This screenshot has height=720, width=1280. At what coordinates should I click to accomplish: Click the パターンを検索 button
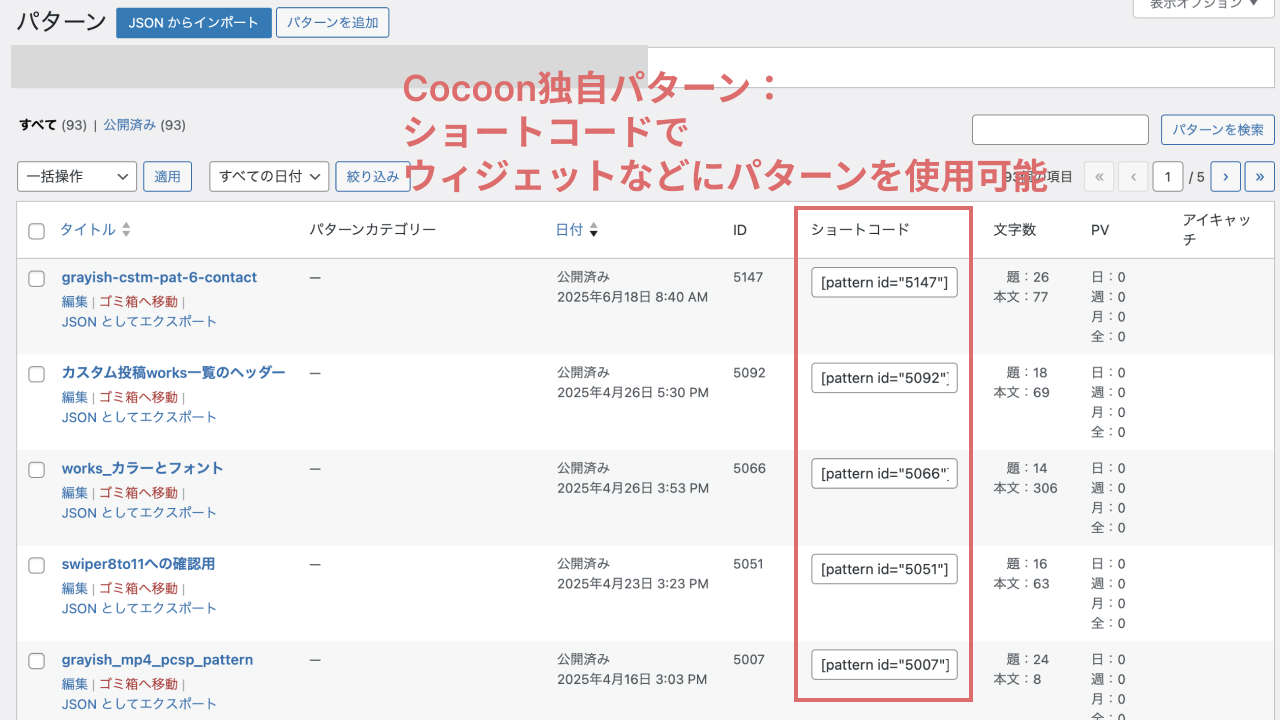[x=1218, y=130]
